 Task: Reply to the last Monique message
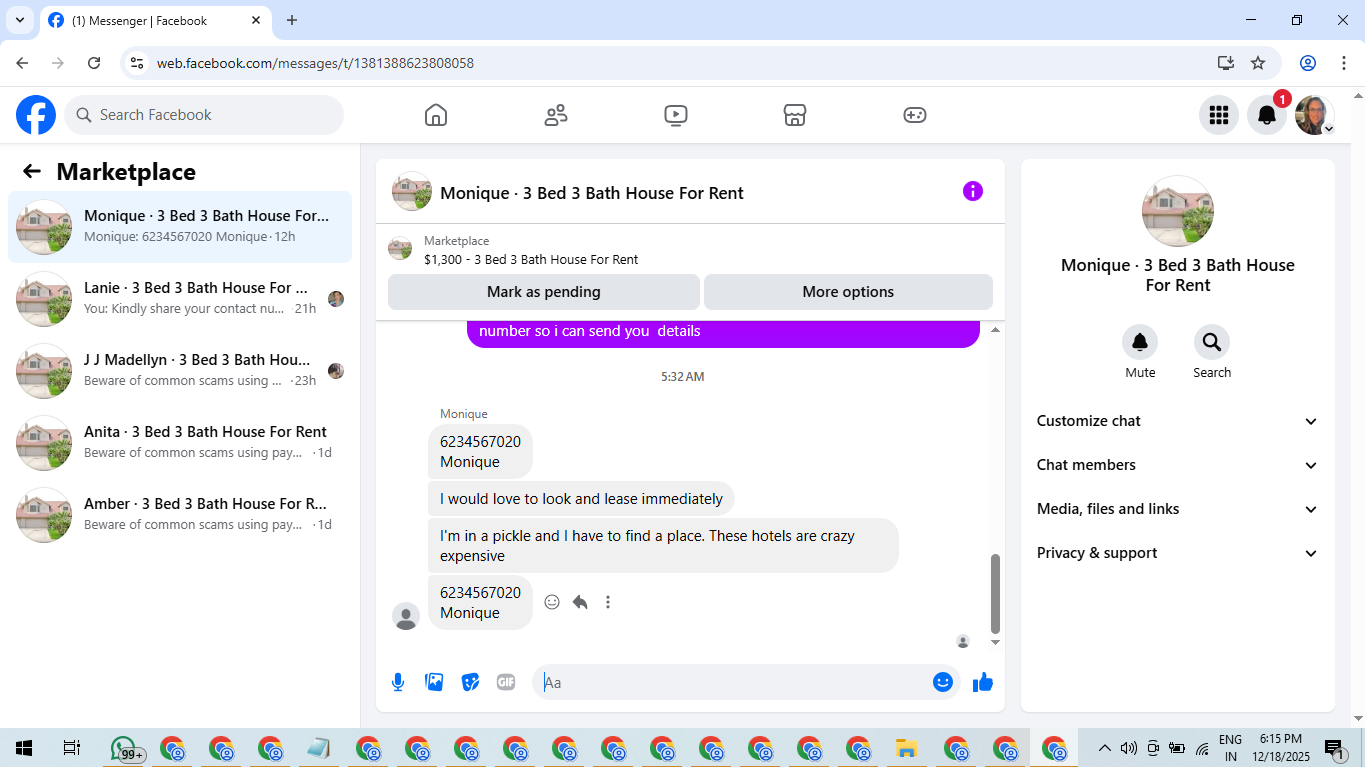tap(580, 602)
